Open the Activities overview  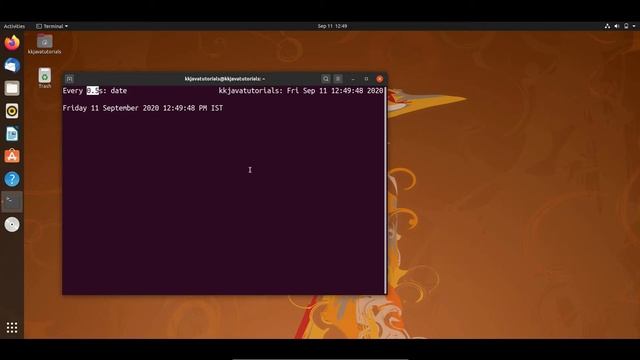click(14, 26)
